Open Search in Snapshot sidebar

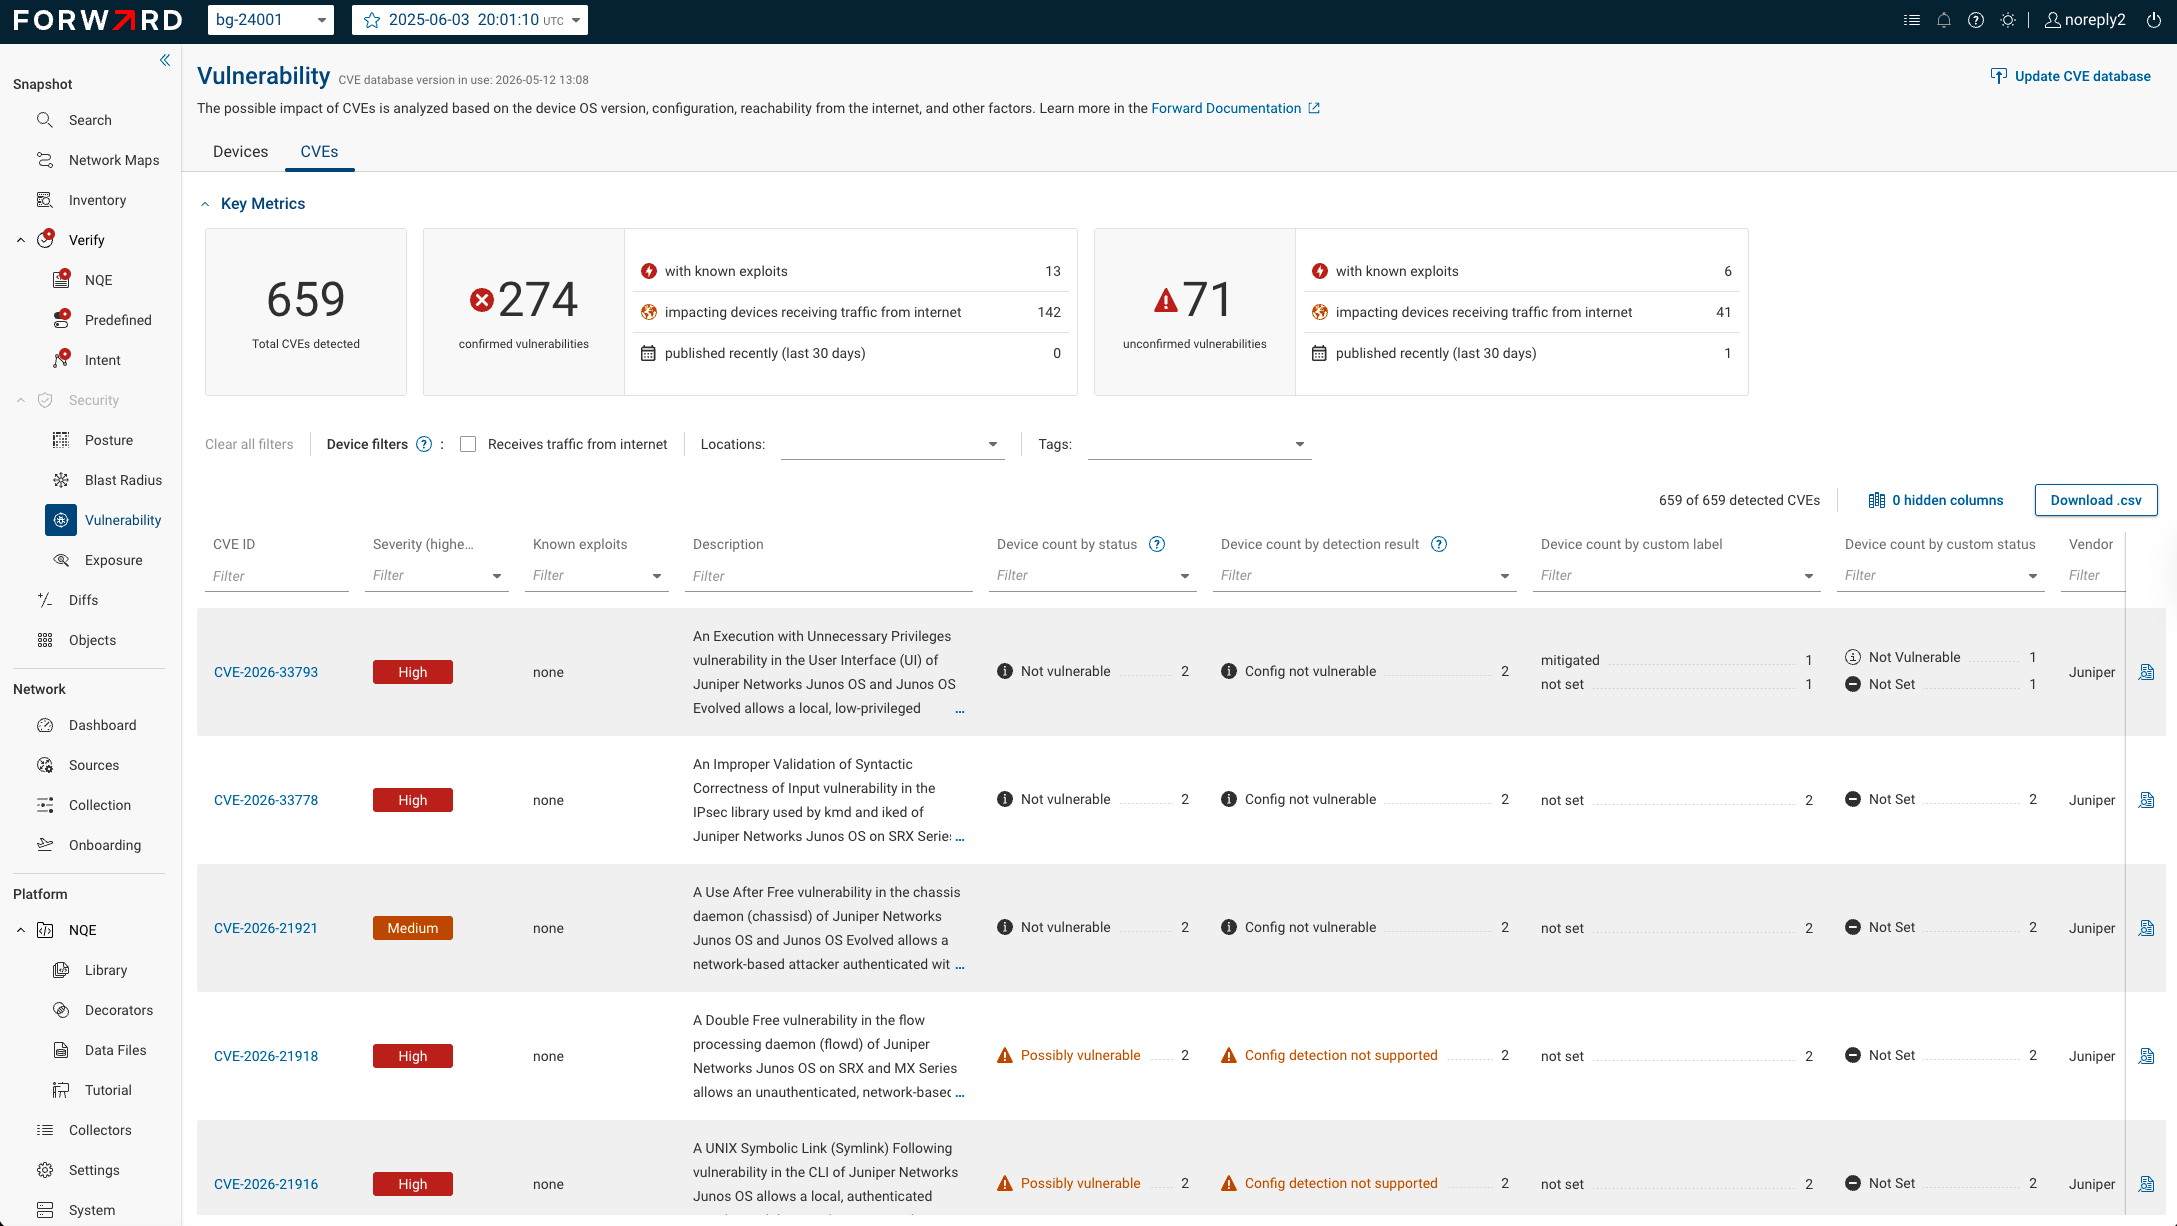tap(90, 120)
